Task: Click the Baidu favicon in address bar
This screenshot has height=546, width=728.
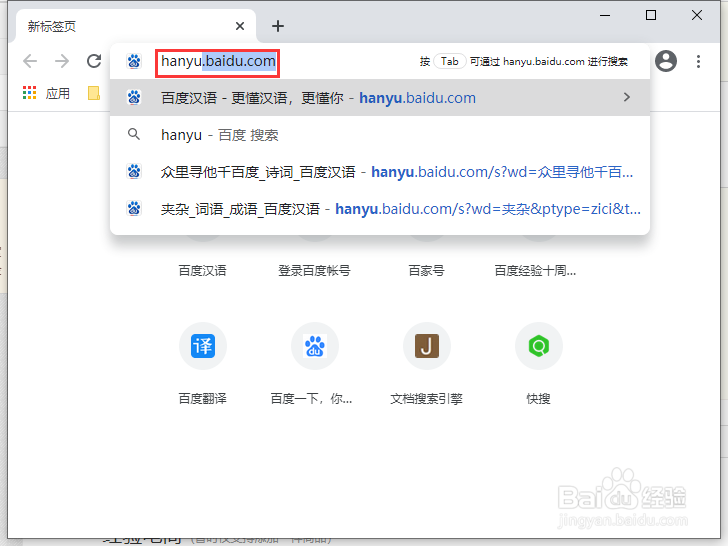Action: 134,61
